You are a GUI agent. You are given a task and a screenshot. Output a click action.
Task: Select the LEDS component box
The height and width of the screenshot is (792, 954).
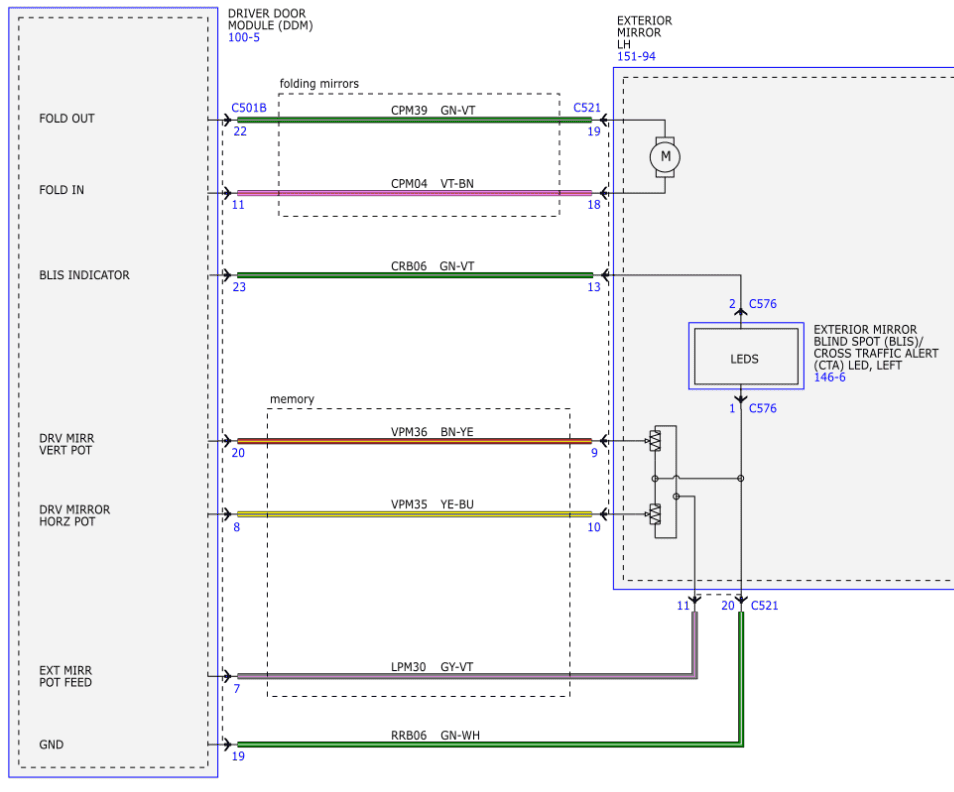pos(746,356)
